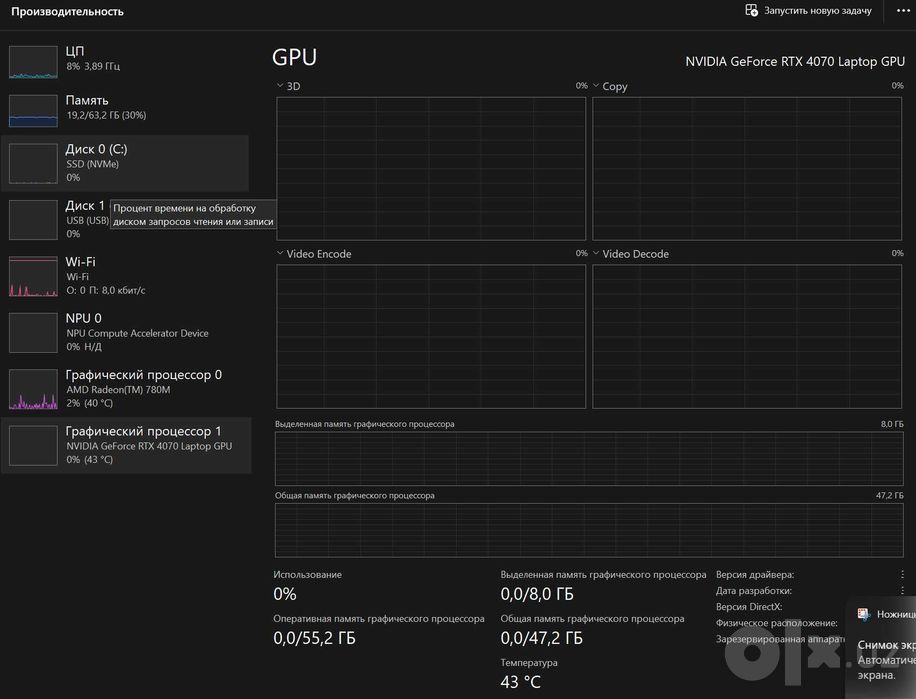This screenshot has width=916, height=699.
Task: Select Диск 0 (C:) in sidebar
Action: pyautogui.click(x=126, y=163)
